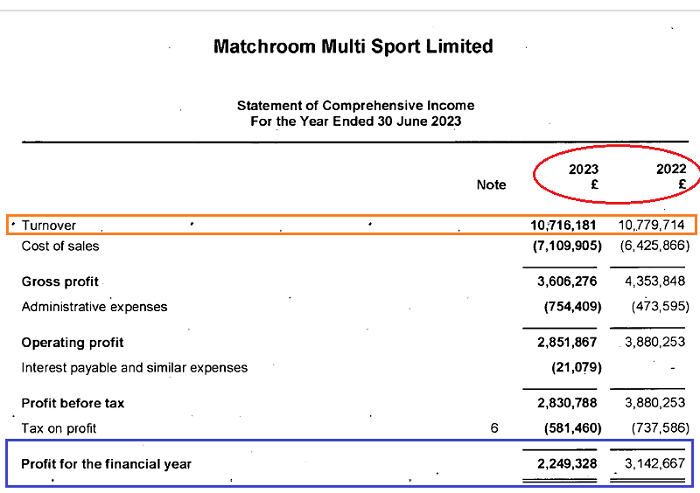Select the Administrative expenses label
Image resolution: width=700 pixels, height=493 pixels.
point(94,307)
